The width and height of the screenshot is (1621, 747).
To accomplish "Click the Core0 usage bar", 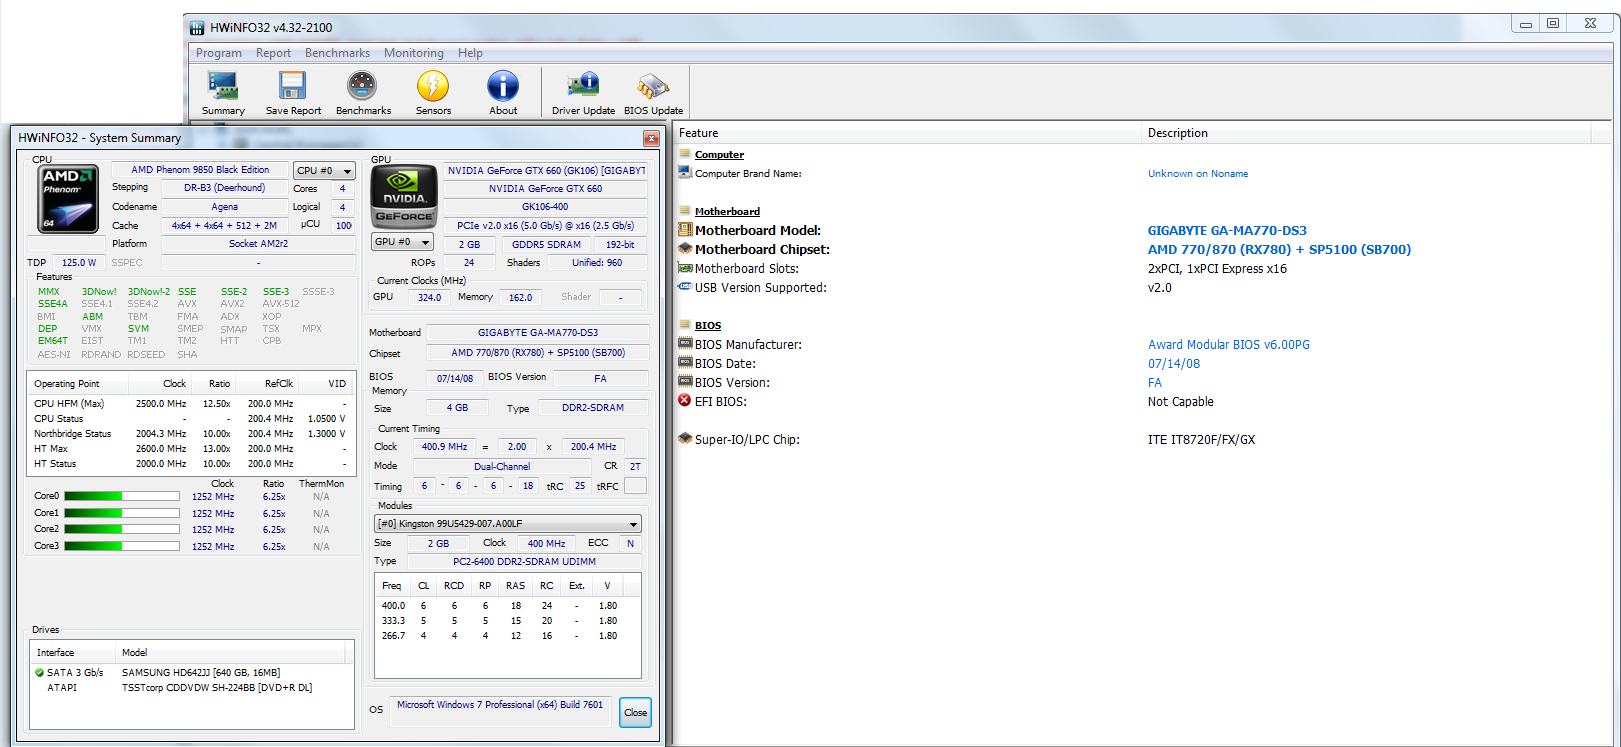I will 121,496.
